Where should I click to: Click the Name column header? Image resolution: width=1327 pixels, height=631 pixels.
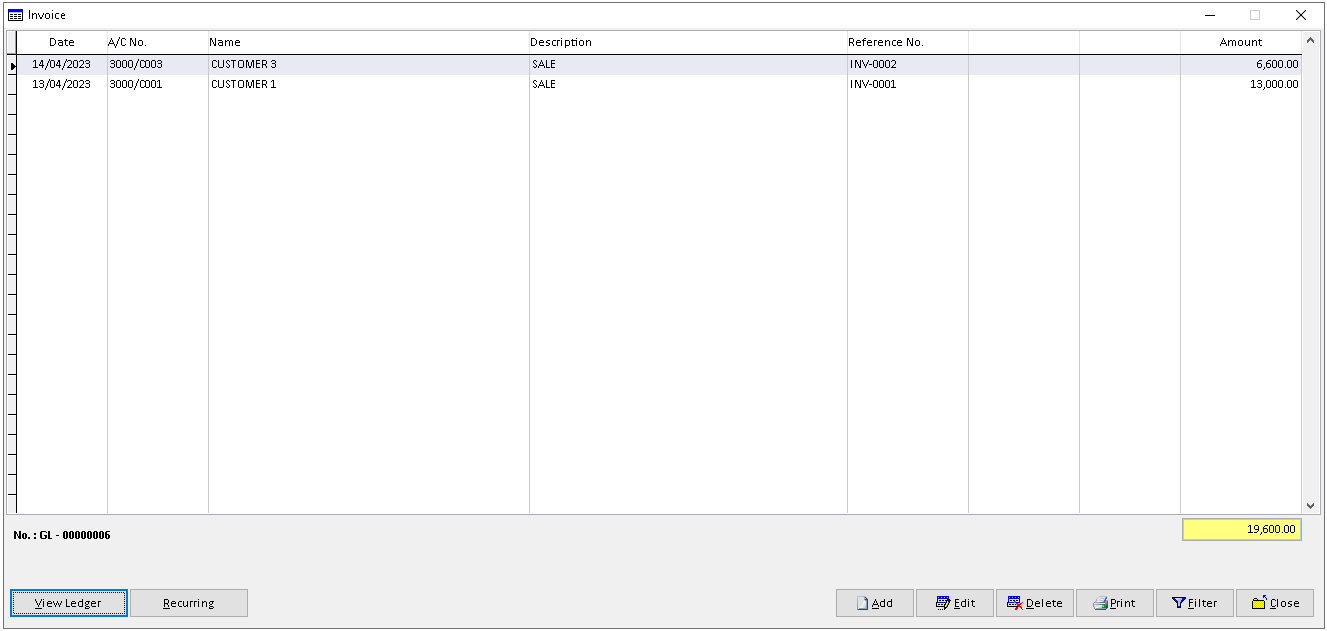tap(369, 42)
